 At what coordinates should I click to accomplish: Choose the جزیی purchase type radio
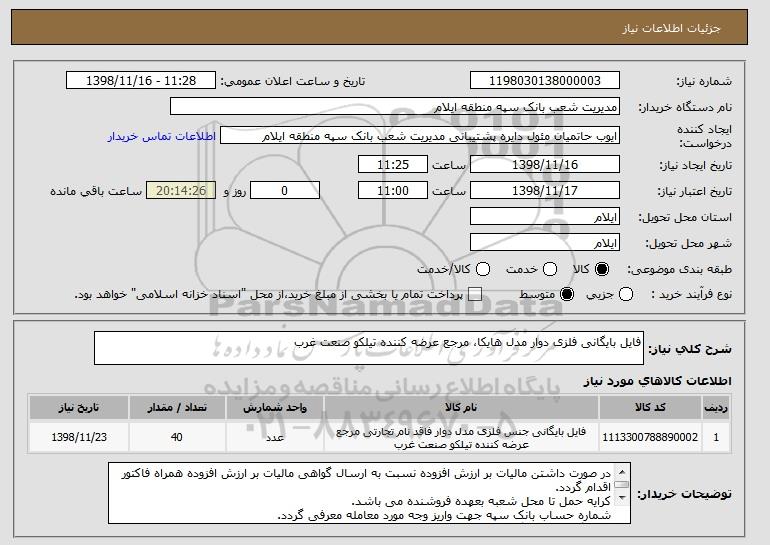(x=626, y=294)
